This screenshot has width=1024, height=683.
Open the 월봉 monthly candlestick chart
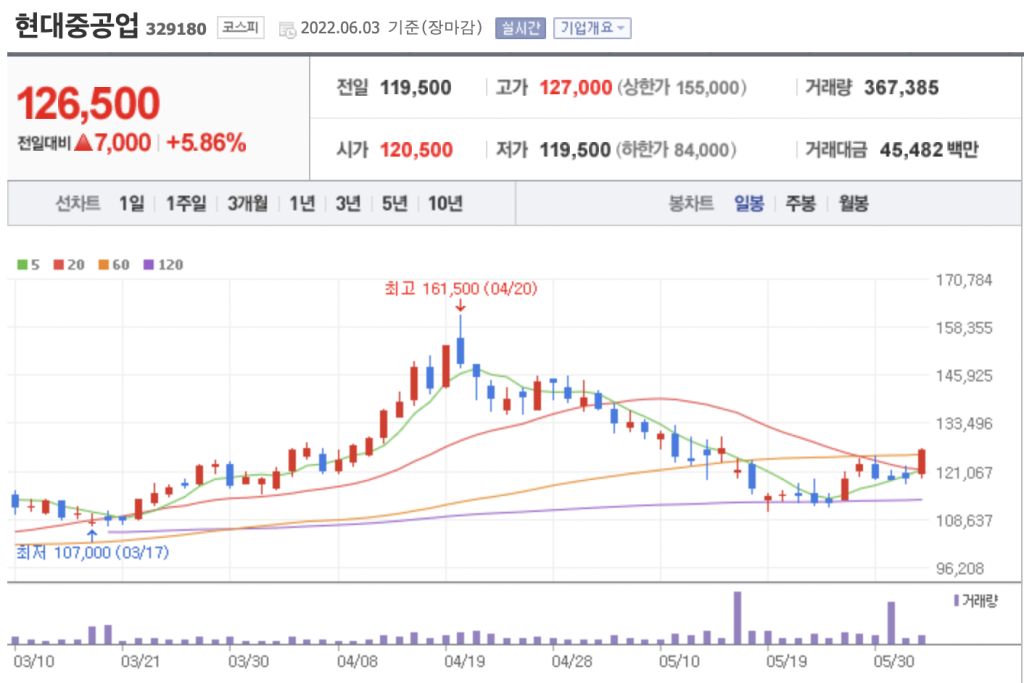click(853, 204)
